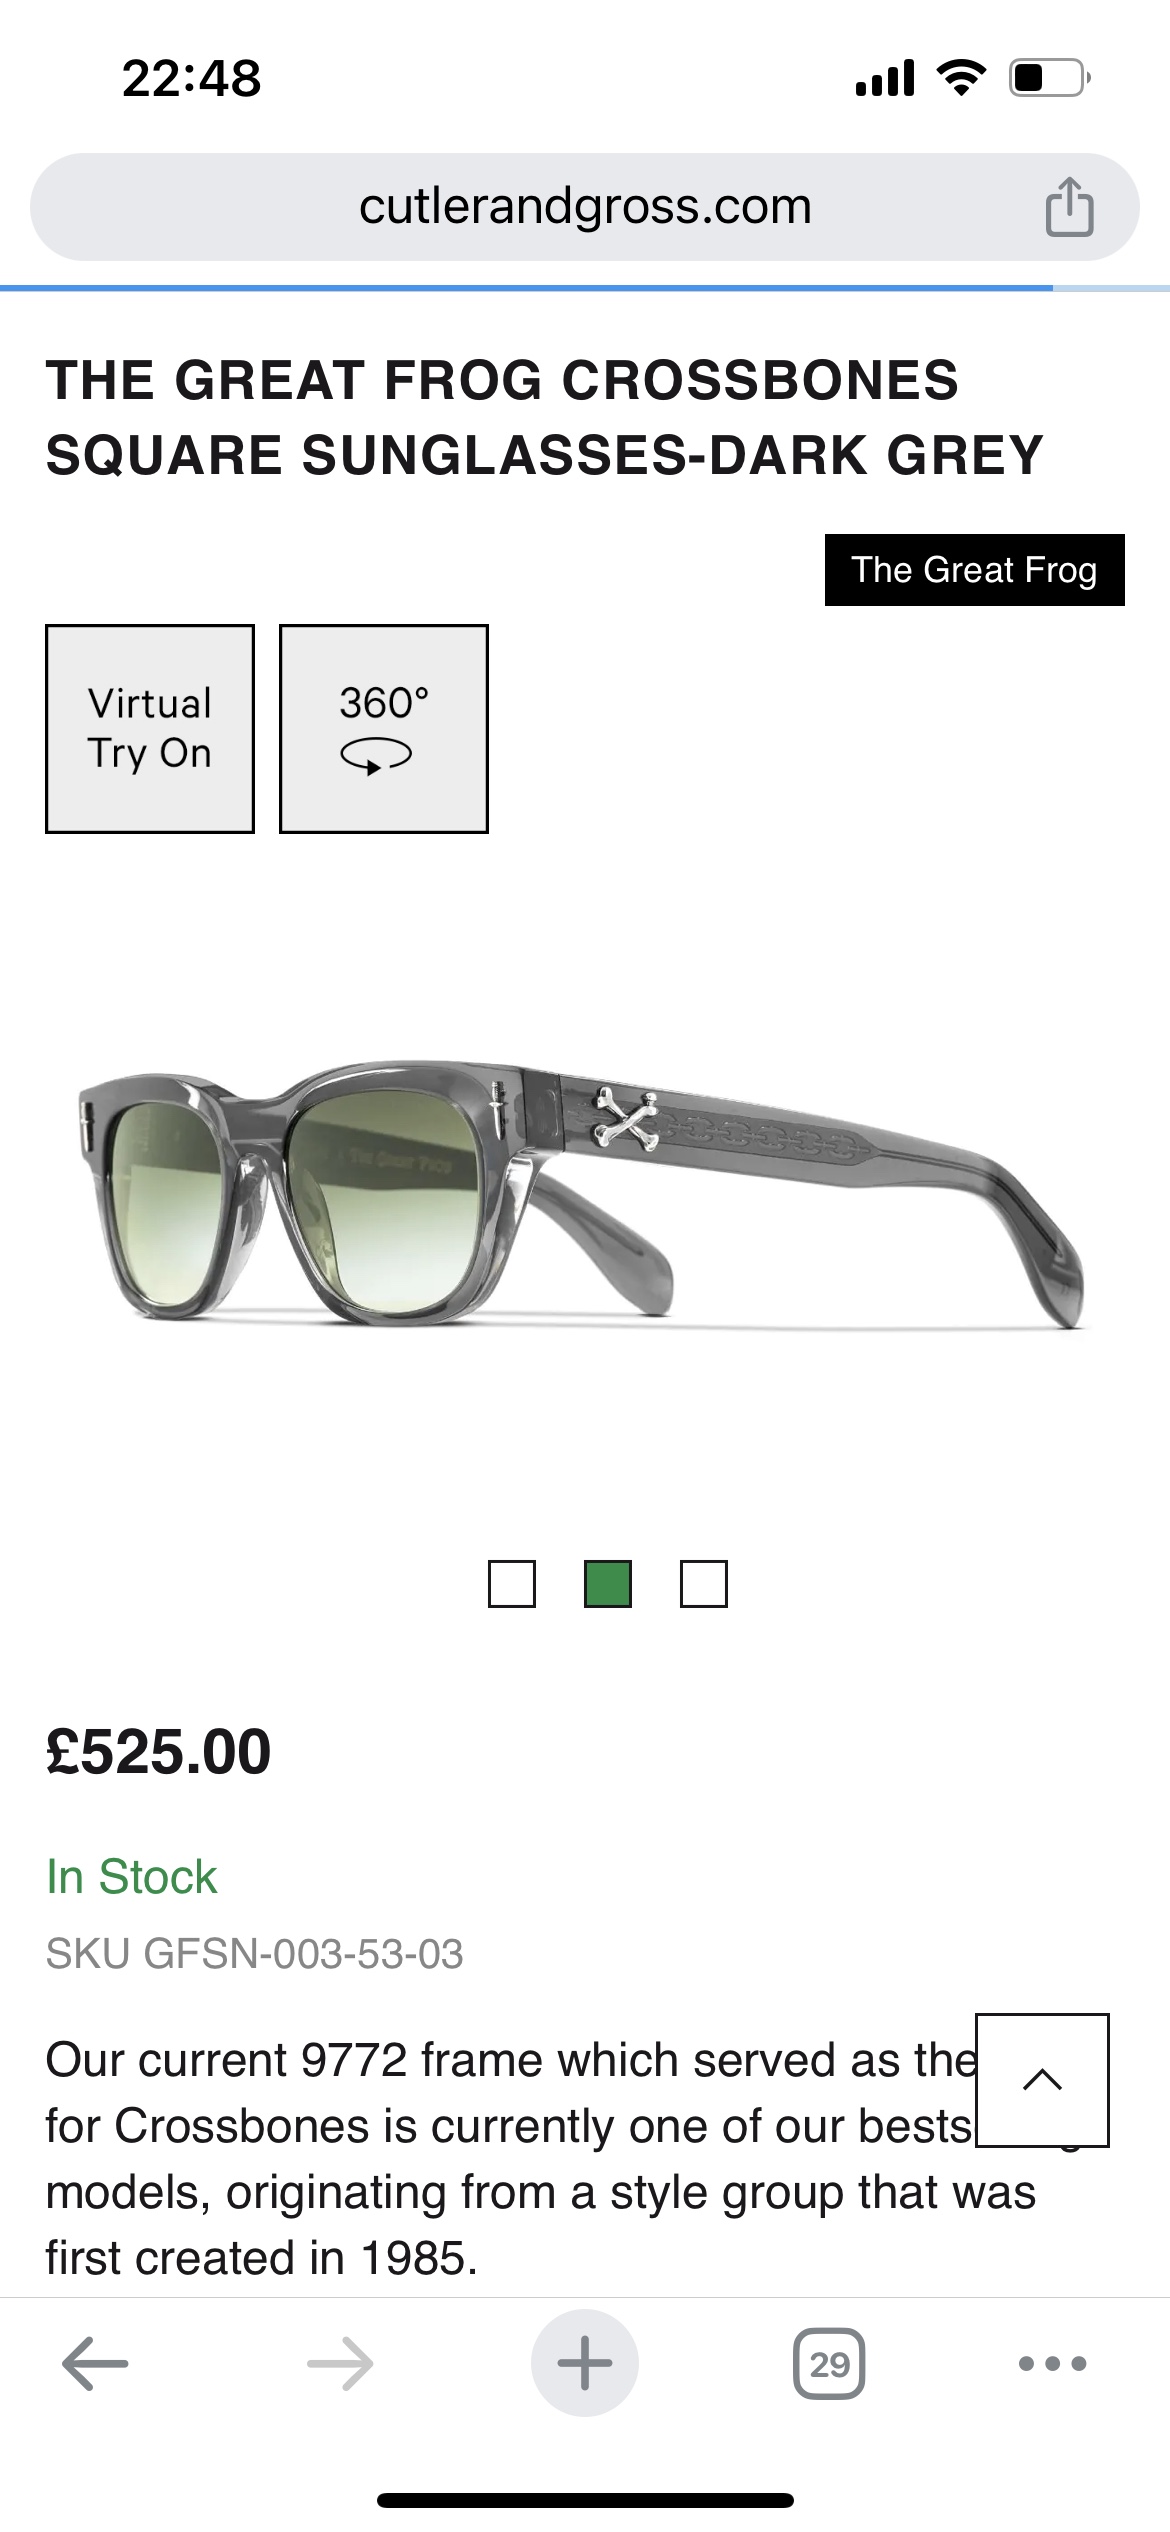1170x2532 pixels.
Task: Tap the In Stock status label
Action: [x=132, y=1877]
